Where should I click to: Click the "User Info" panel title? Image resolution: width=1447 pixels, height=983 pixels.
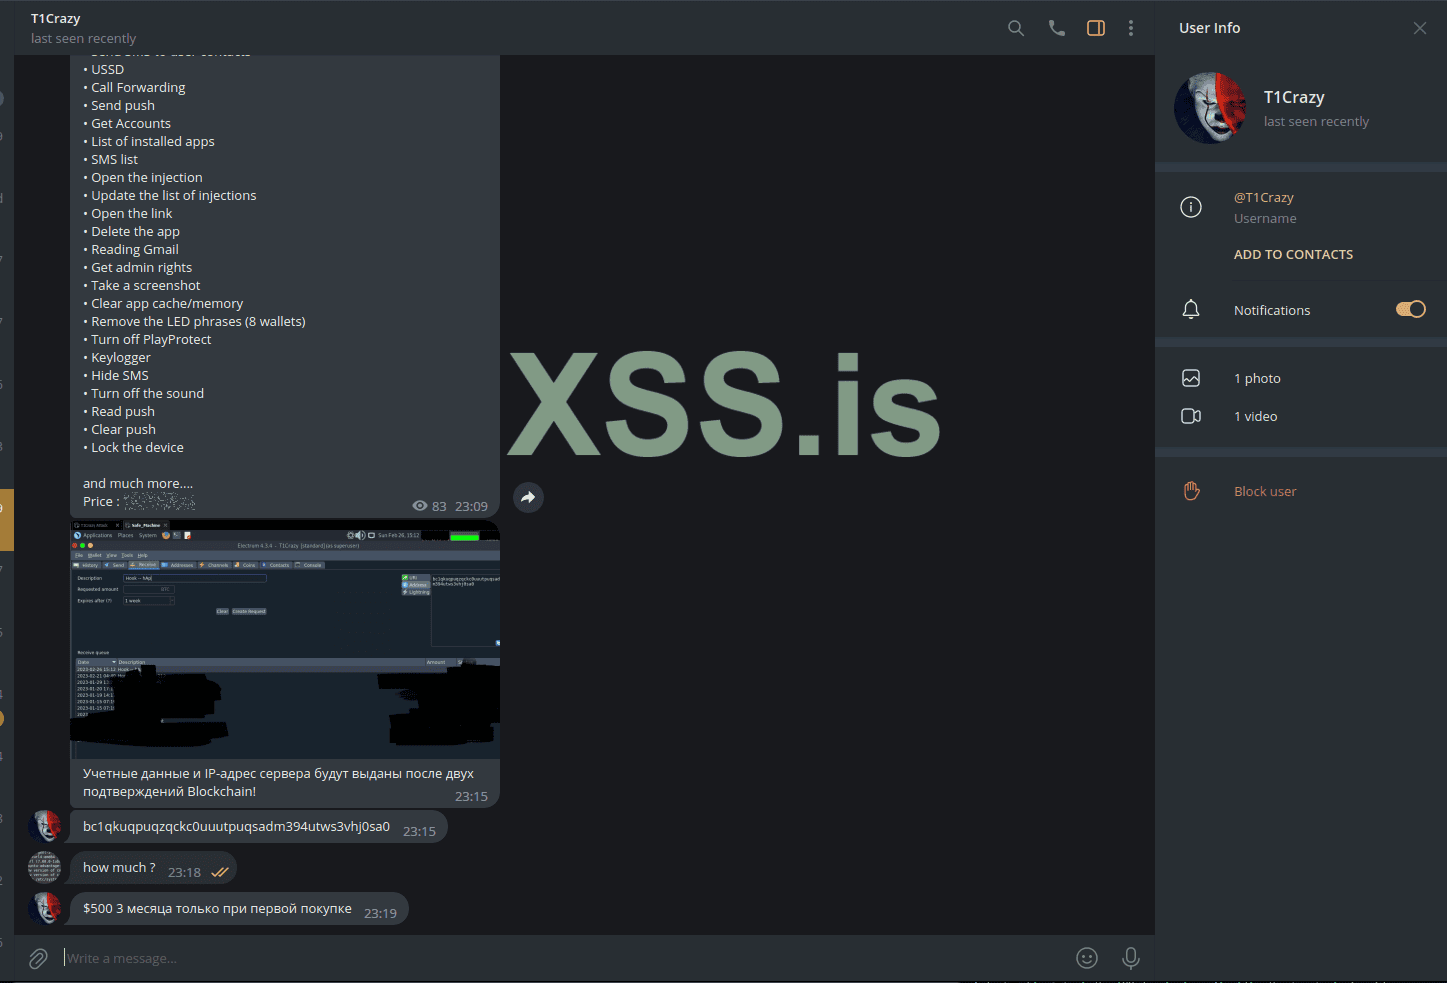(1209, 28)
